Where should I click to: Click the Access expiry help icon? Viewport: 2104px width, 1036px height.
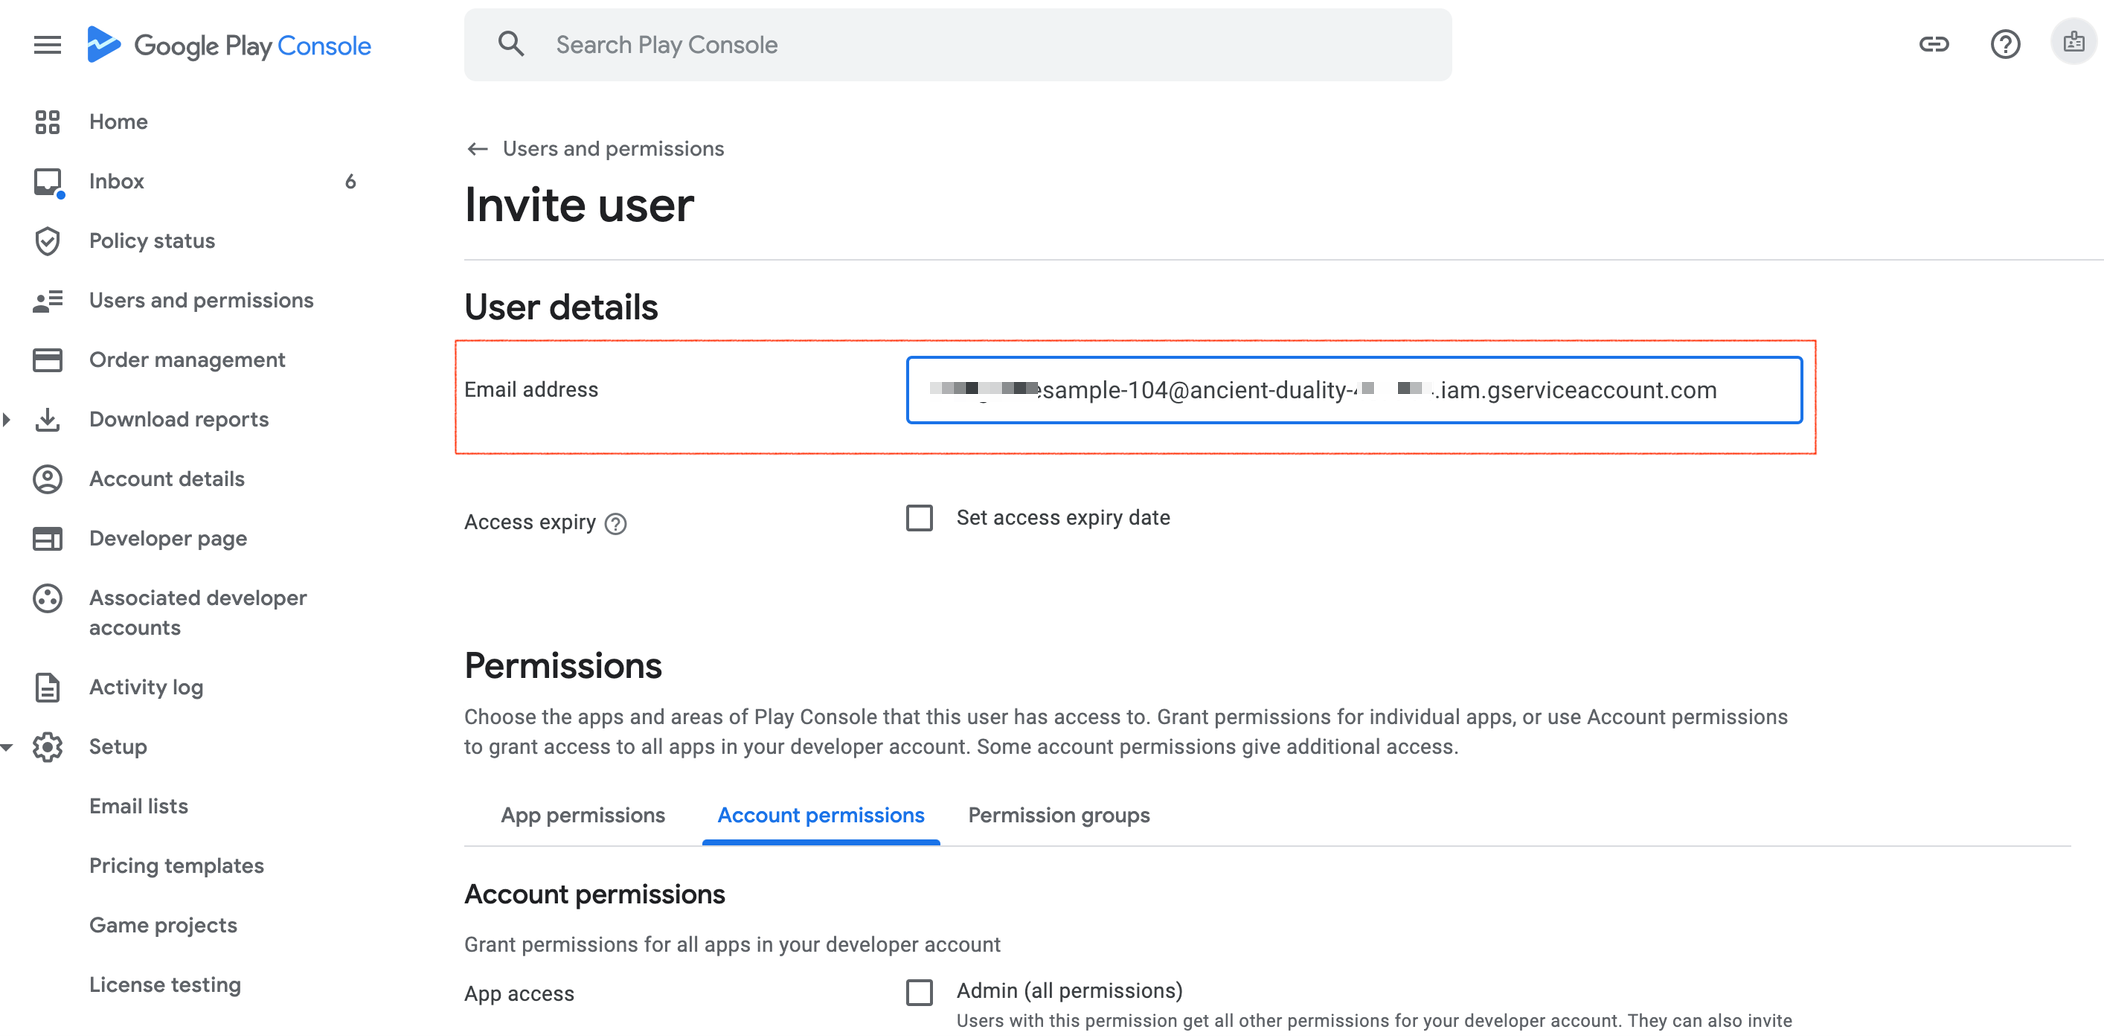tap(616, 523)
